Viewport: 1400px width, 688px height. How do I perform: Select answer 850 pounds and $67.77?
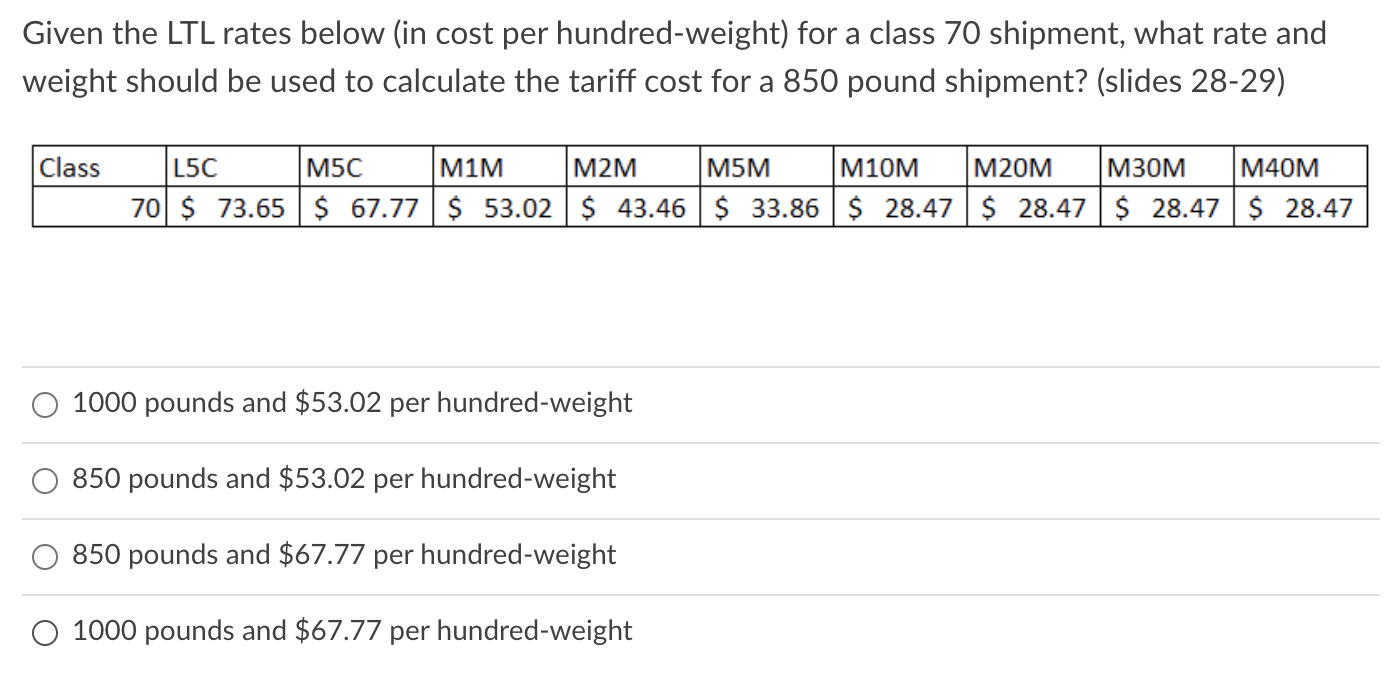pos(44,557)
